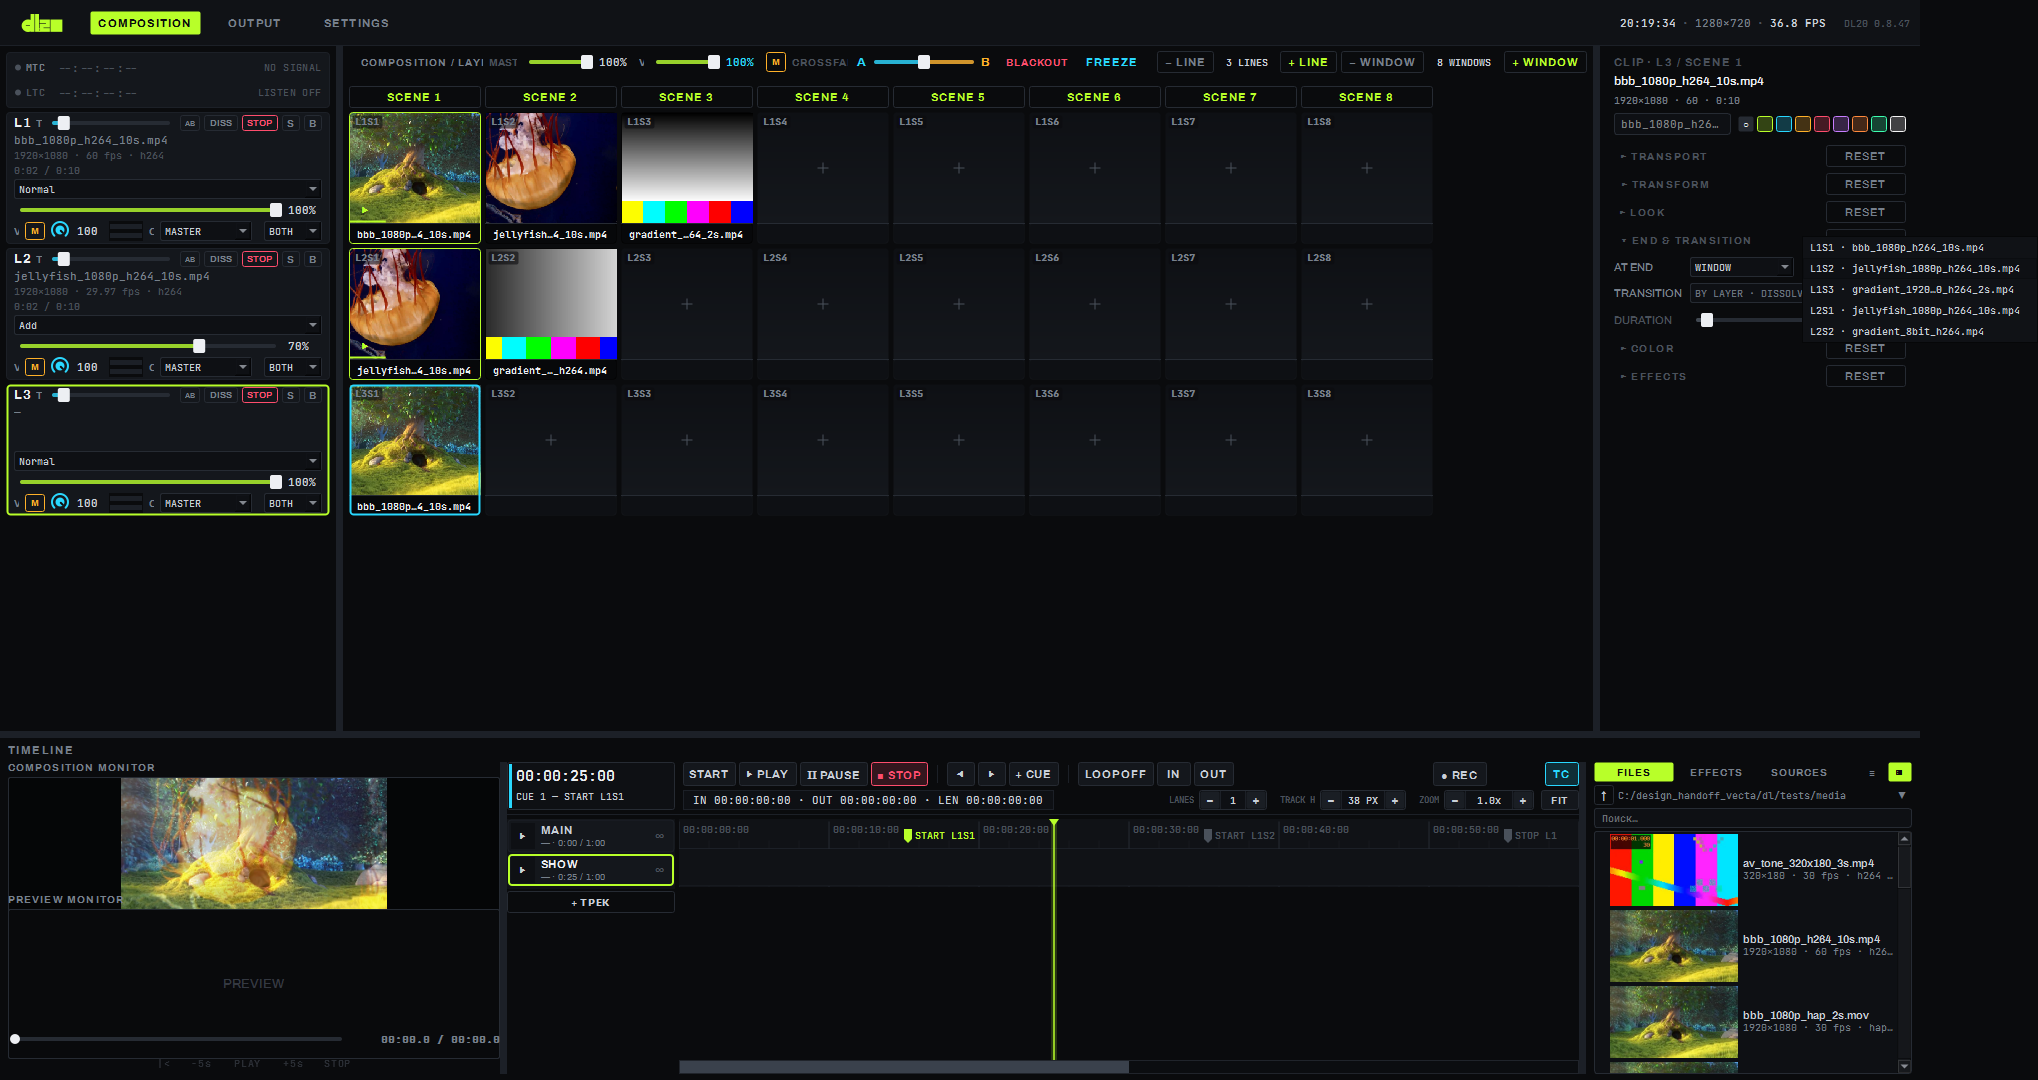Increase timeline ZOOM with plus
2038x1080 pixels.
tap(1523, 800)
